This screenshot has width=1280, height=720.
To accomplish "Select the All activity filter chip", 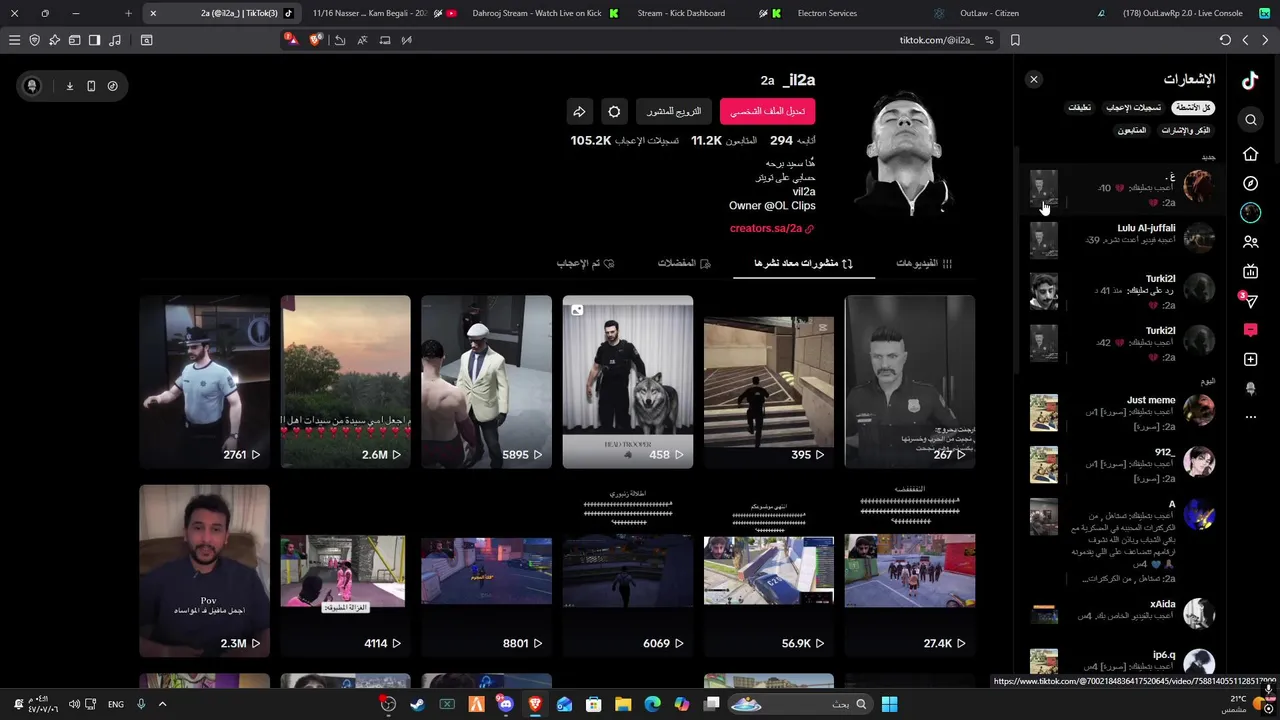I will (x=1193, y=108).
